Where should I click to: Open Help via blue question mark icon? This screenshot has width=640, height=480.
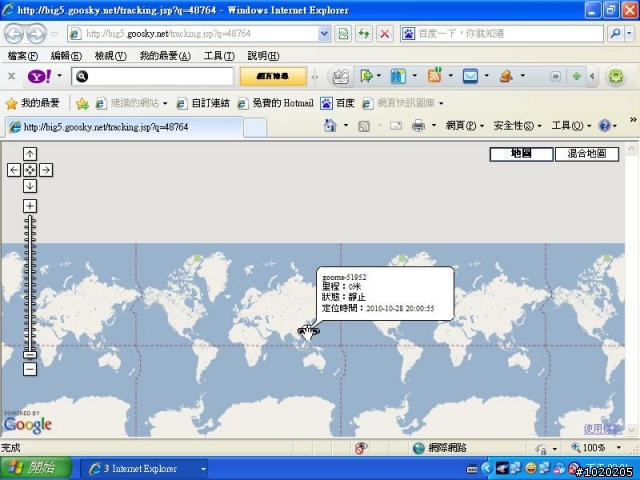(604, 125)
